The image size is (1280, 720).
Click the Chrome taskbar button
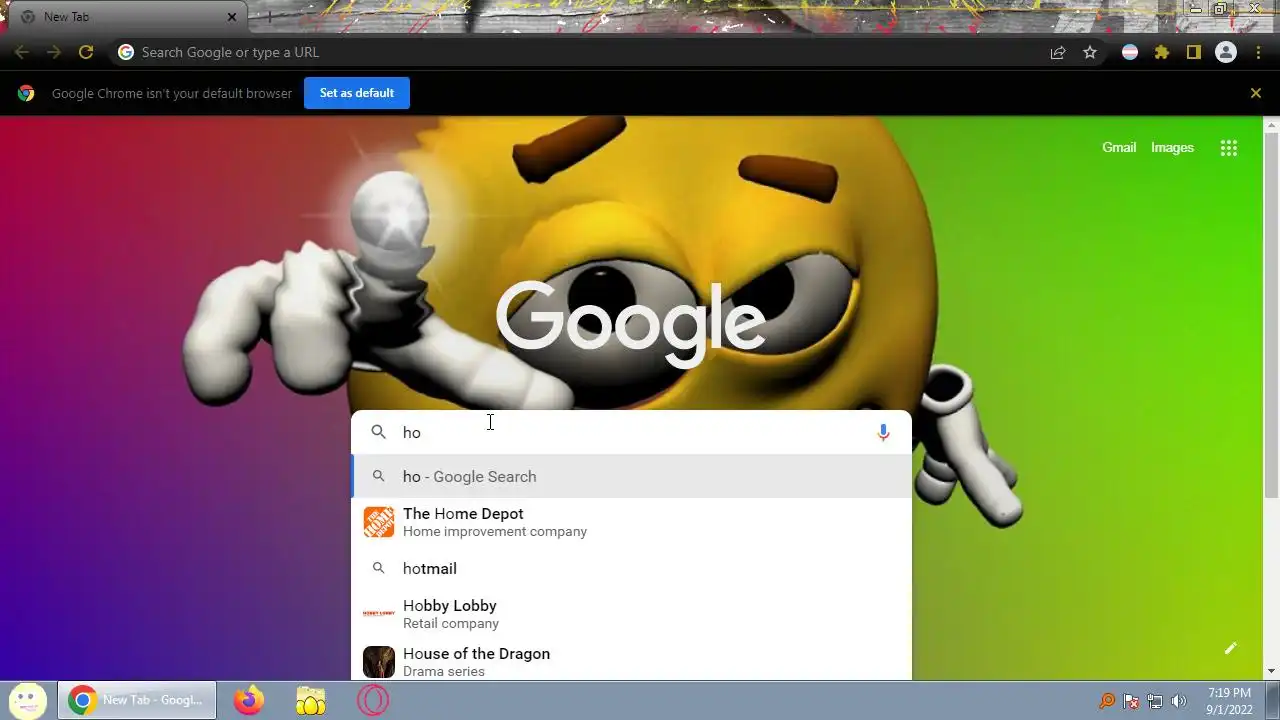pos(137,700)
